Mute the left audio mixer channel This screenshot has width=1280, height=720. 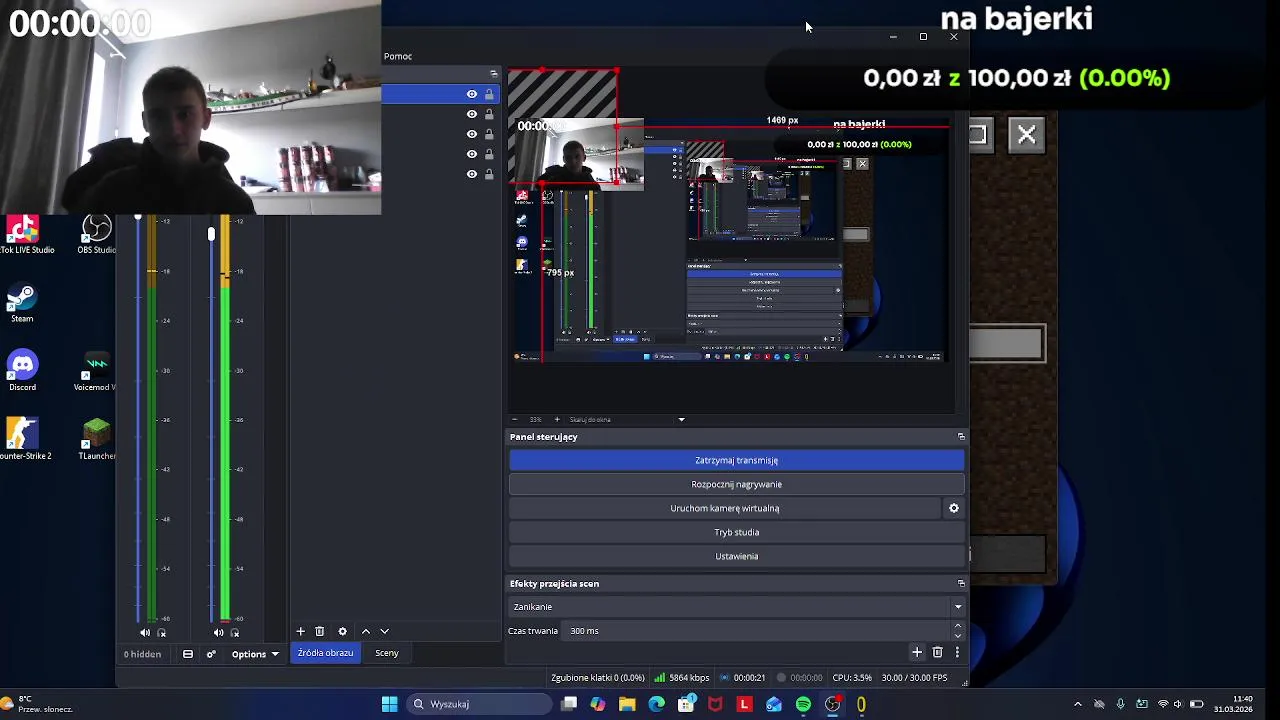(145, 632)
